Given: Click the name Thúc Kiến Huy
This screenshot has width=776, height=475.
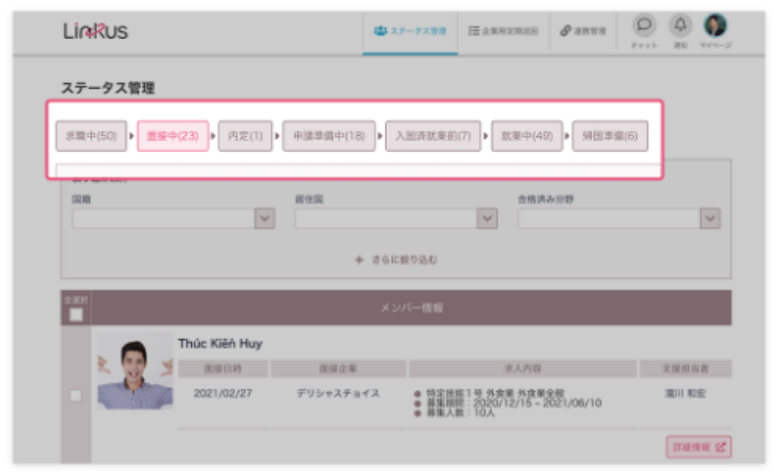Looking at the screenshot, I should click(220, 343).
